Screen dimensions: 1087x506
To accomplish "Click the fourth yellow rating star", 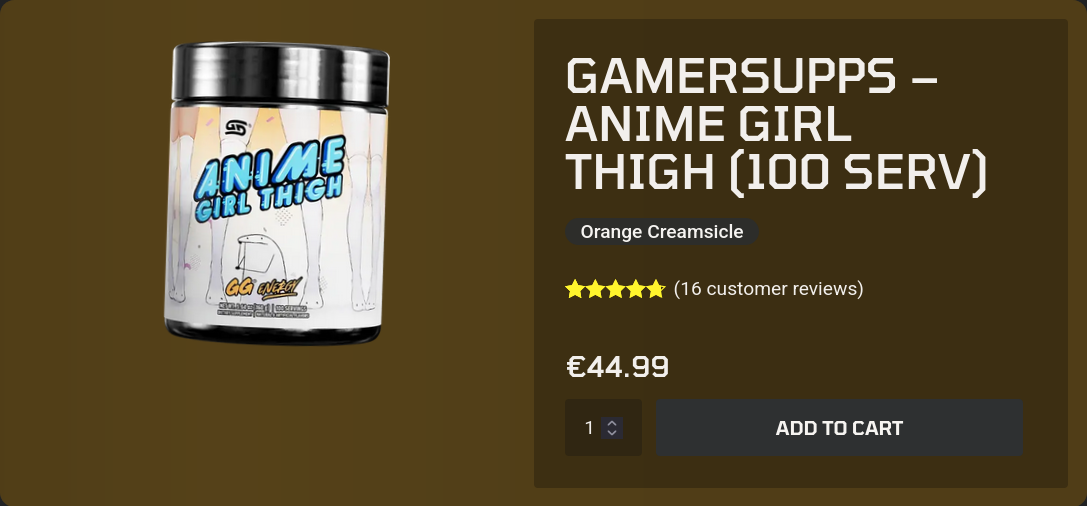I will (635, 289).
